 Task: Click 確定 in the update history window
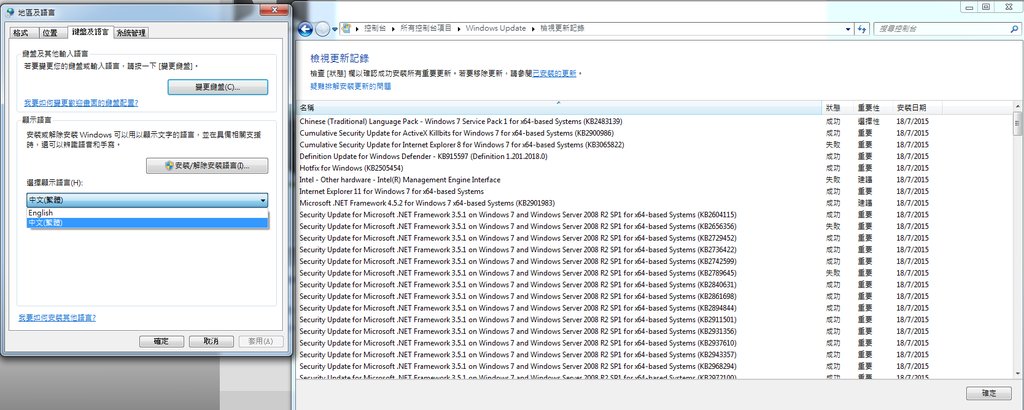[989, 393]
